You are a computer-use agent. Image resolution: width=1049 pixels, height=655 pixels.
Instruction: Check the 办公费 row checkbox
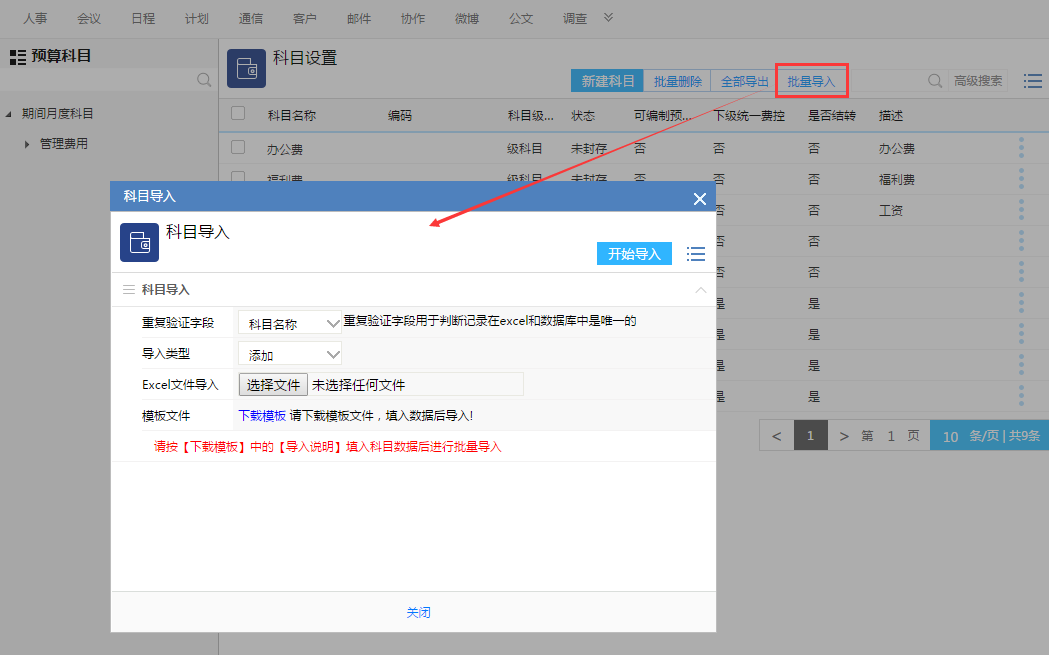[x=237, y=147]
